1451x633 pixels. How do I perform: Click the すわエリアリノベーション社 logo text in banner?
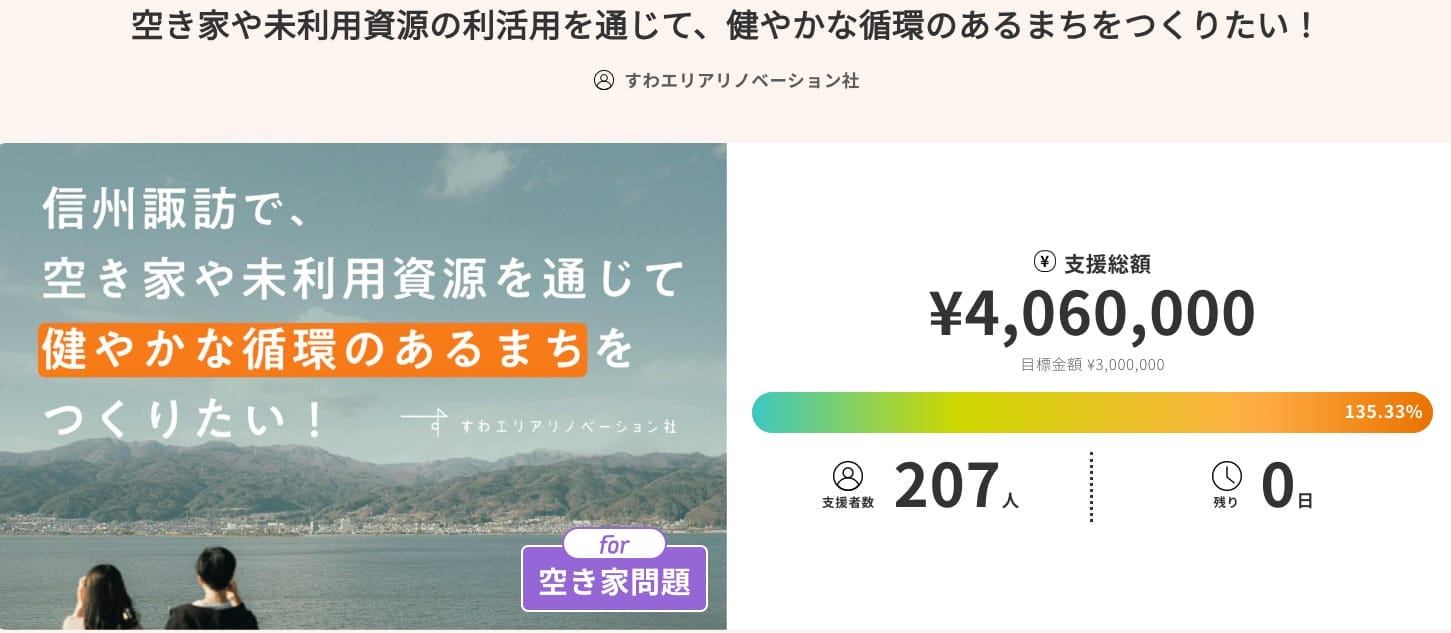[568, 426]
